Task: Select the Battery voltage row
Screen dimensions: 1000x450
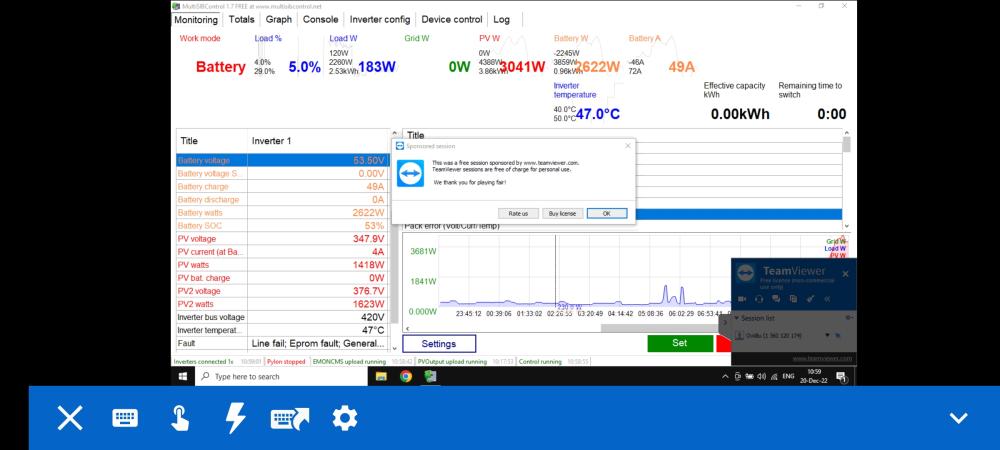Action: click(282, 161)
